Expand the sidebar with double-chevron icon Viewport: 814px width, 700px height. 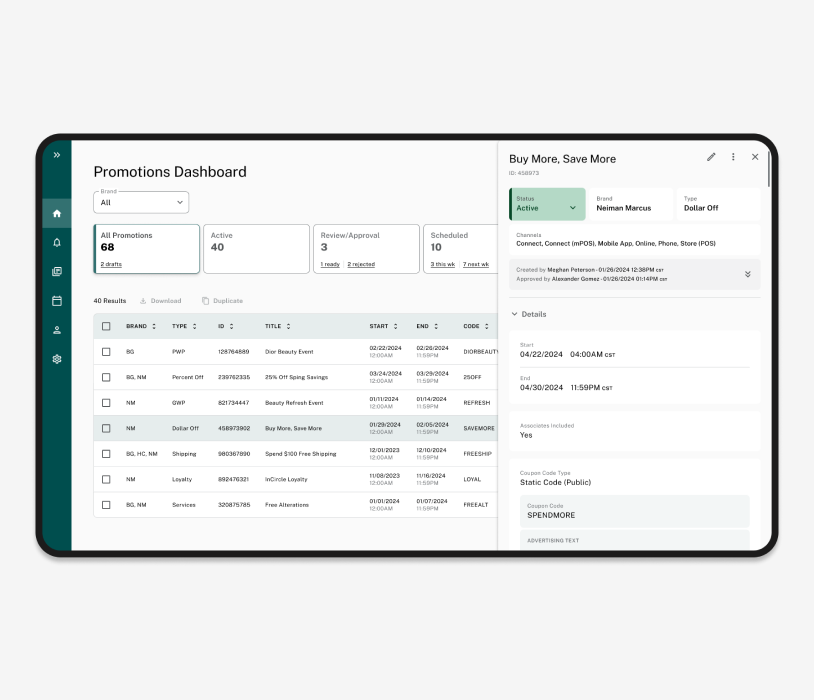click(57, 155)
